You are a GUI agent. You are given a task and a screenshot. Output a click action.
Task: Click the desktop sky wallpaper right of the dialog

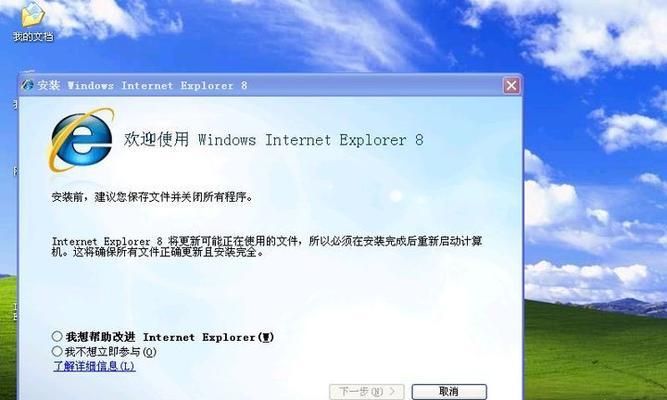click(596, 128)
